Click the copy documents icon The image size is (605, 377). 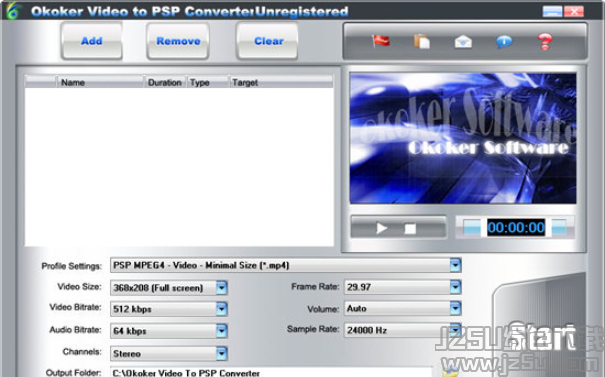(421, 41)
